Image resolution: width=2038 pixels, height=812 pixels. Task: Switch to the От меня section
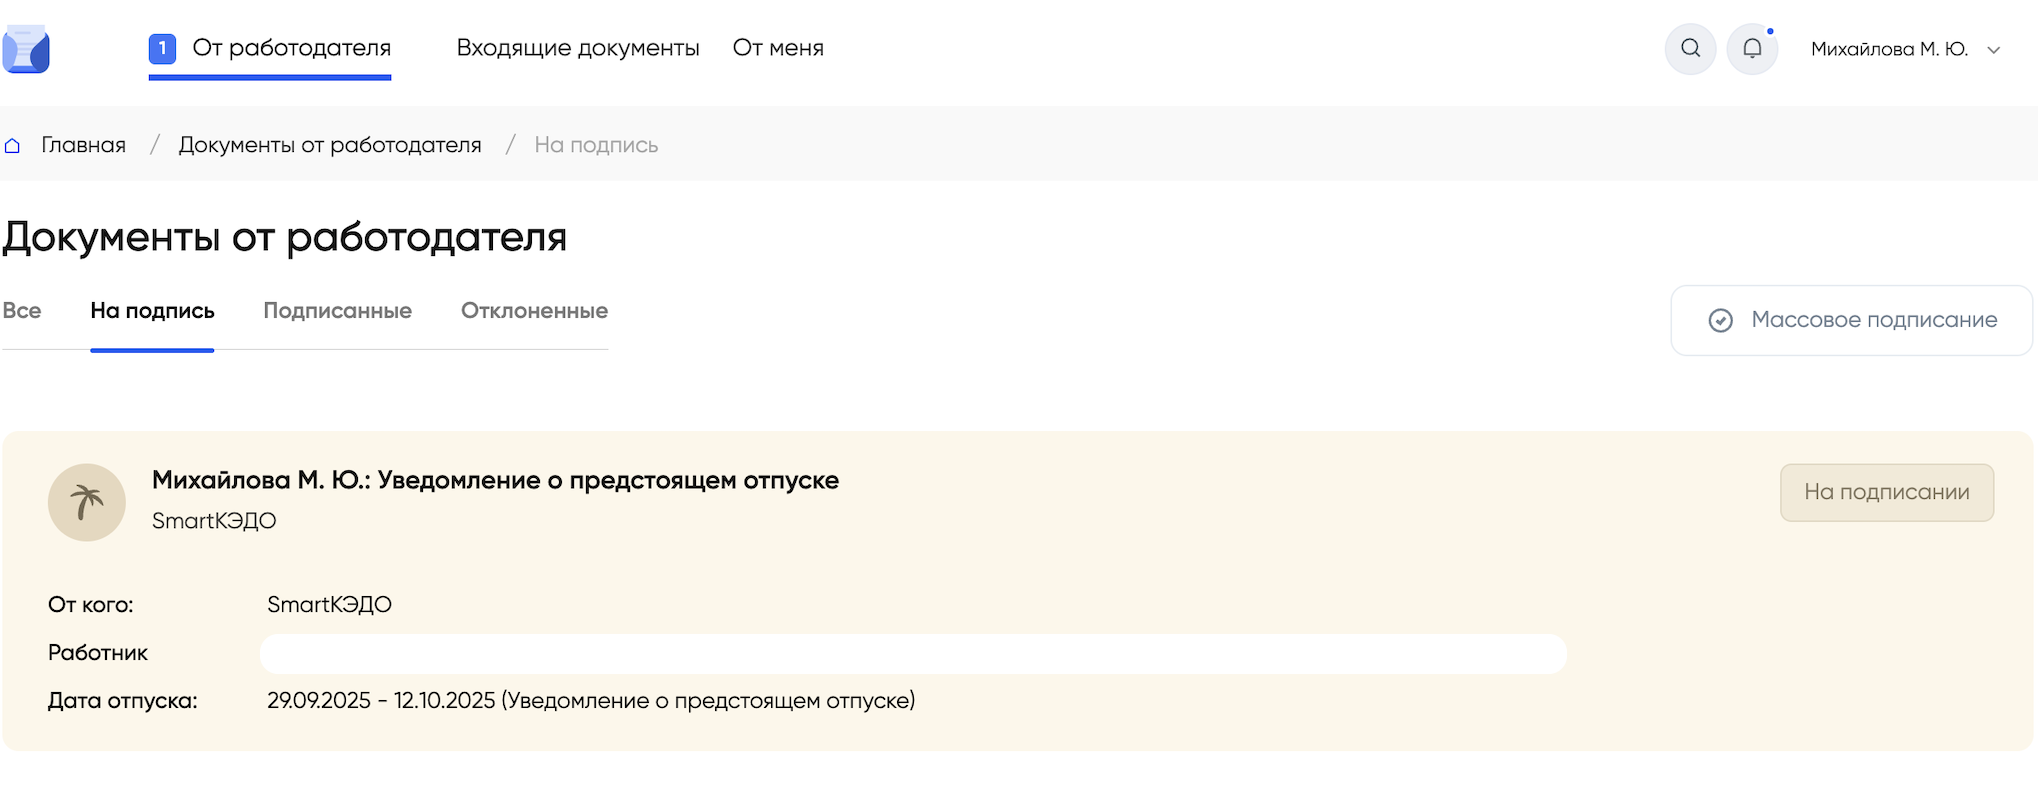click(778, 48)
